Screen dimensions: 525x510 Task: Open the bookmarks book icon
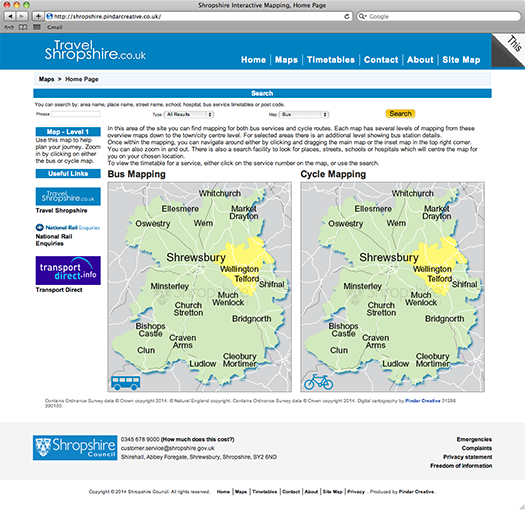(x=23, y=27)
